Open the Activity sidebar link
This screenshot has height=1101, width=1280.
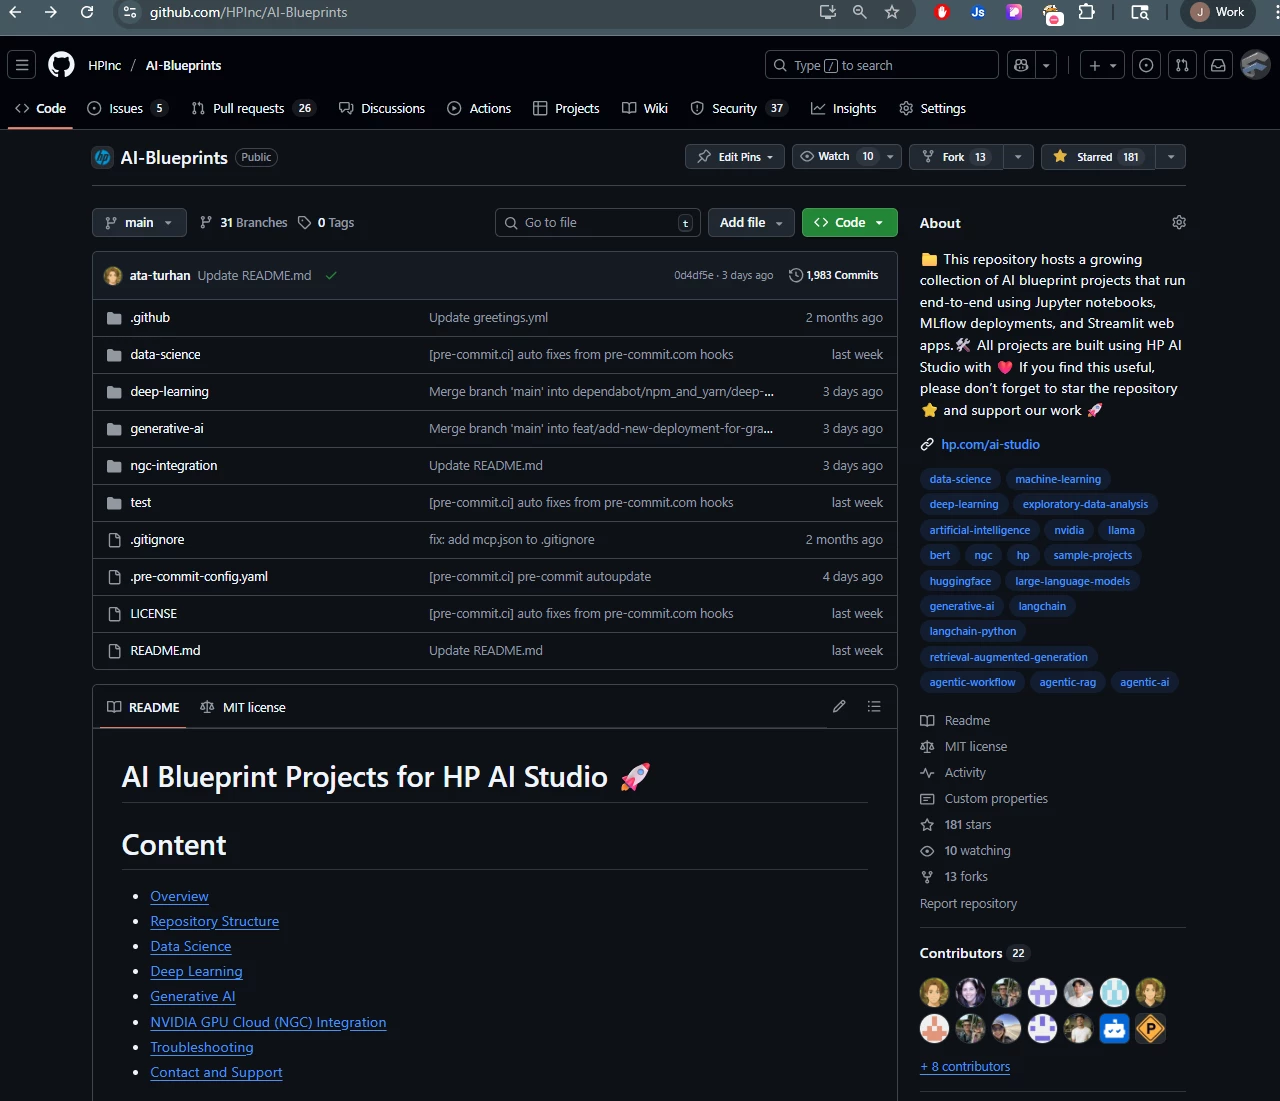pos(965,772)
